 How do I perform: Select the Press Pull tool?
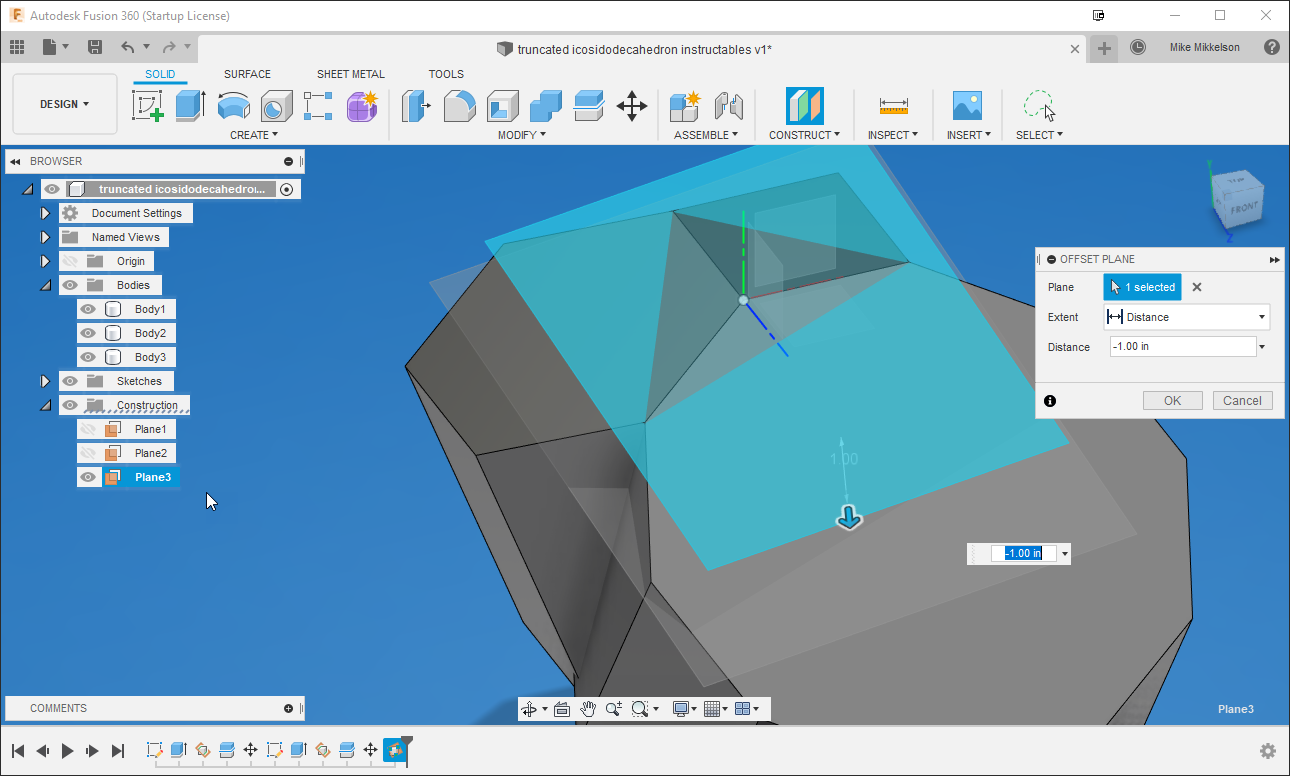pyautogui.click(x=416, y=105)
